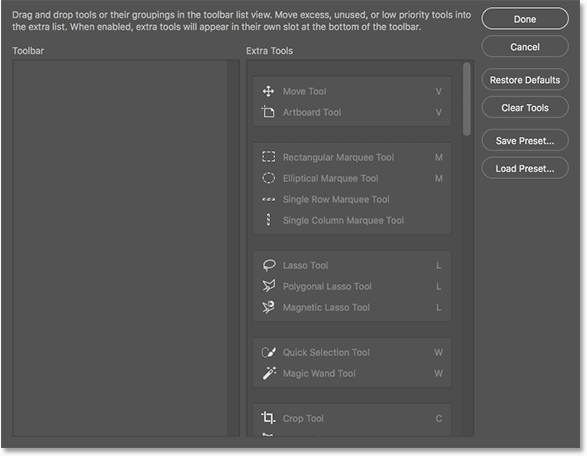Confirm changes with the Done button
The height and width of the screenshot is (456, 587).
(x=525, y=19)
